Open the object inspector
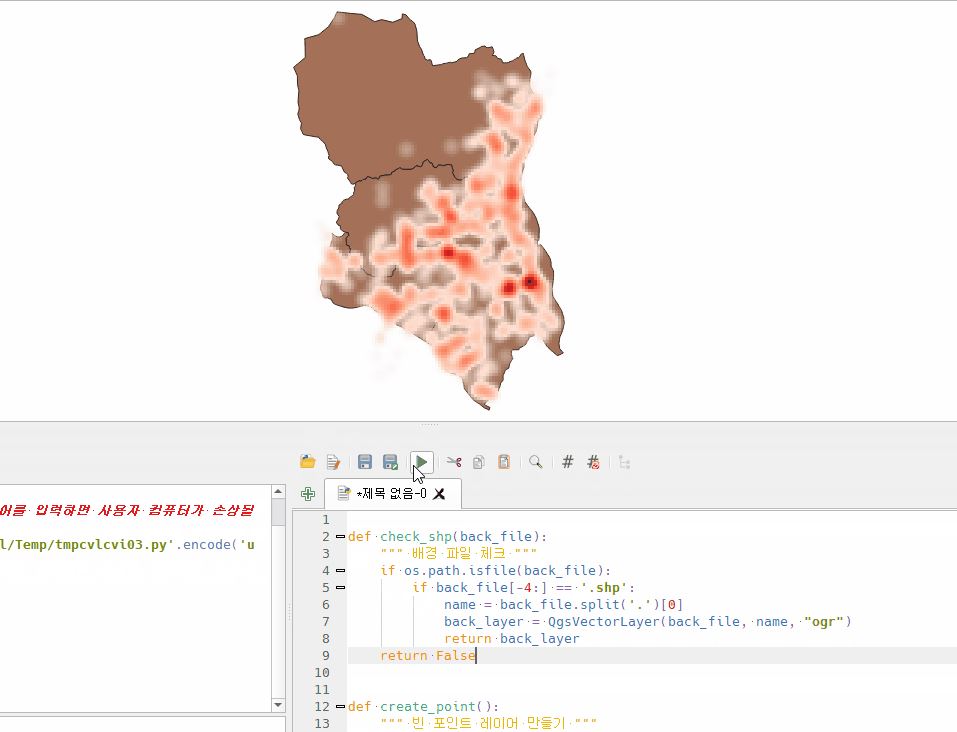 pos(622,461)
